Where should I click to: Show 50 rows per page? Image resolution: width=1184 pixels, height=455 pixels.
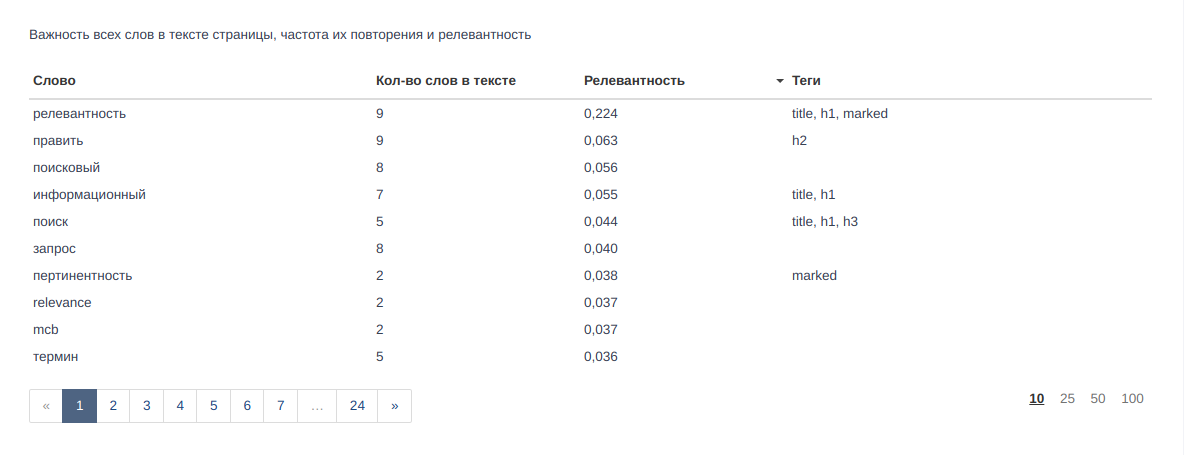coord(1098,399)
